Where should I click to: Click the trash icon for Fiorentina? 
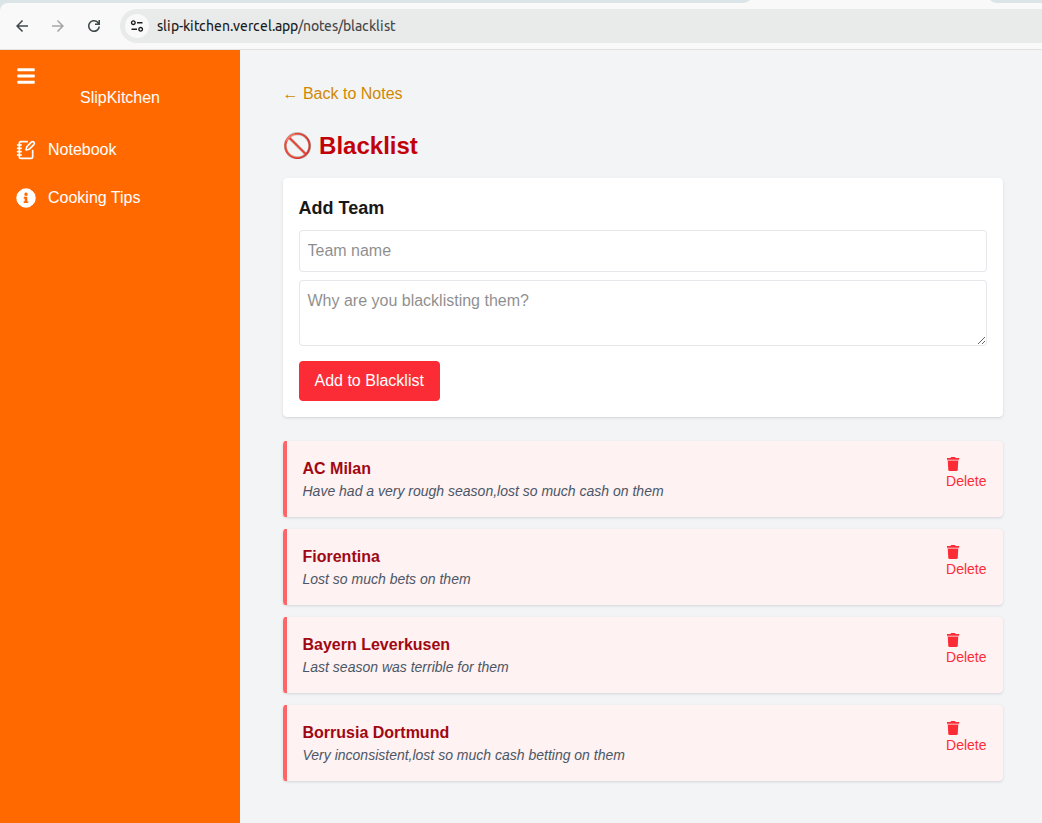(x=953, y=552)
